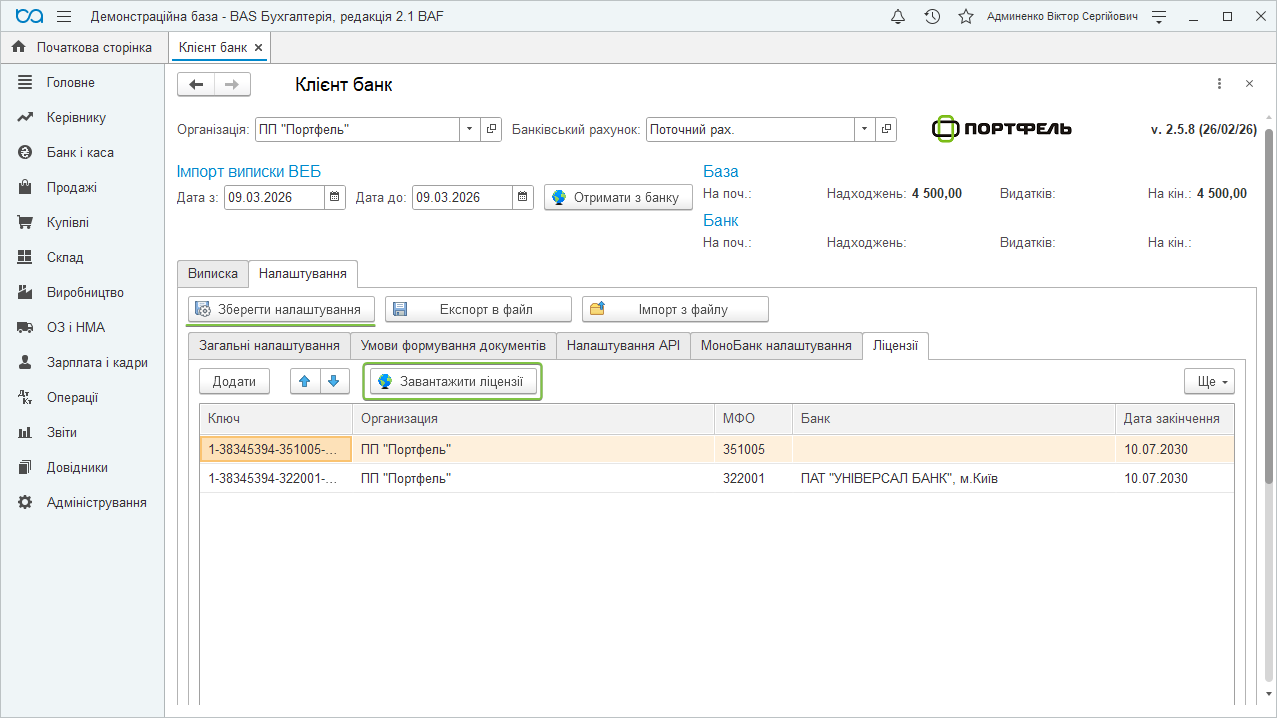Screen dimensions: 1277x718
Task: Open the history clock icon
Action: pos(932,17)
